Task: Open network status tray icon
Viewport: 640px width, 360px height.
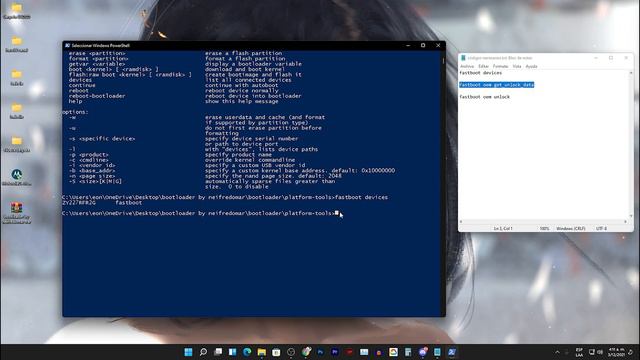Action: tap(592, 352)
